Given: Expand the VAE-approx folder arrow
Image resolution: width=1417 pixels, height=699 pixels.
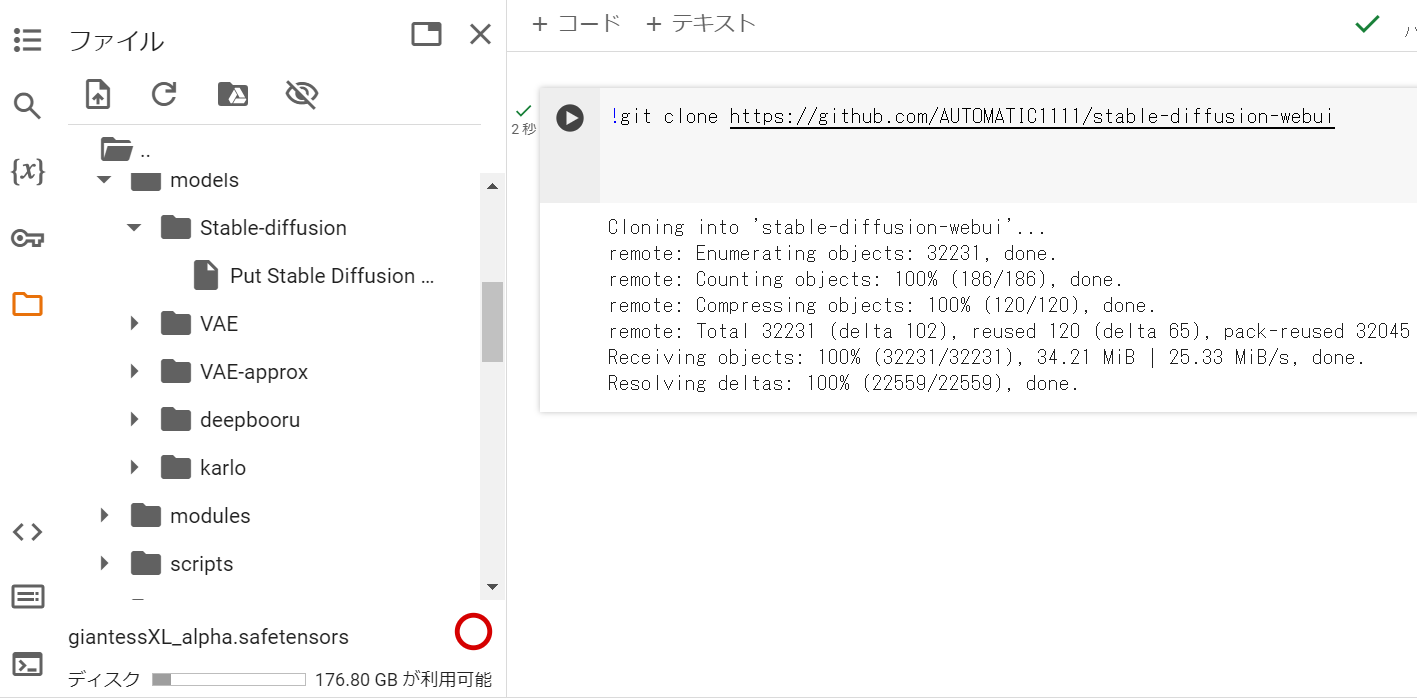Looking at the screenshot, I should coord(134,372).
